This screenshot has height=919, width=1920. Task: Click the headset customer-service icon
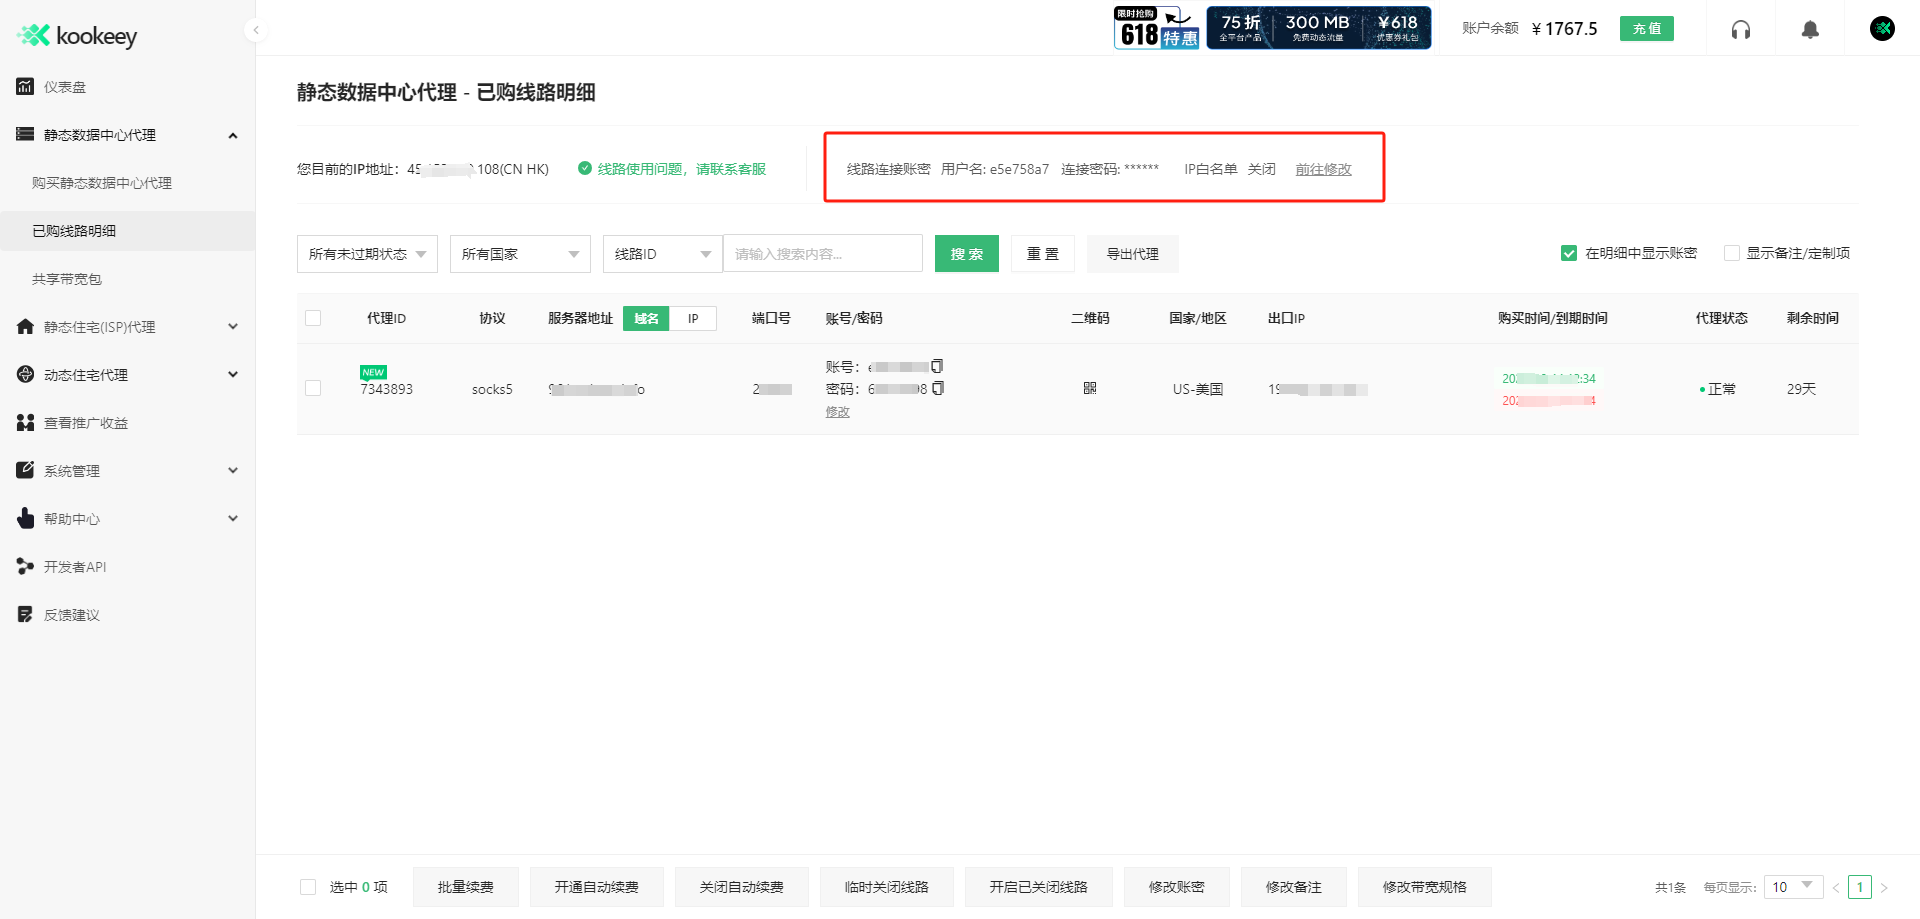point(1740,29)
